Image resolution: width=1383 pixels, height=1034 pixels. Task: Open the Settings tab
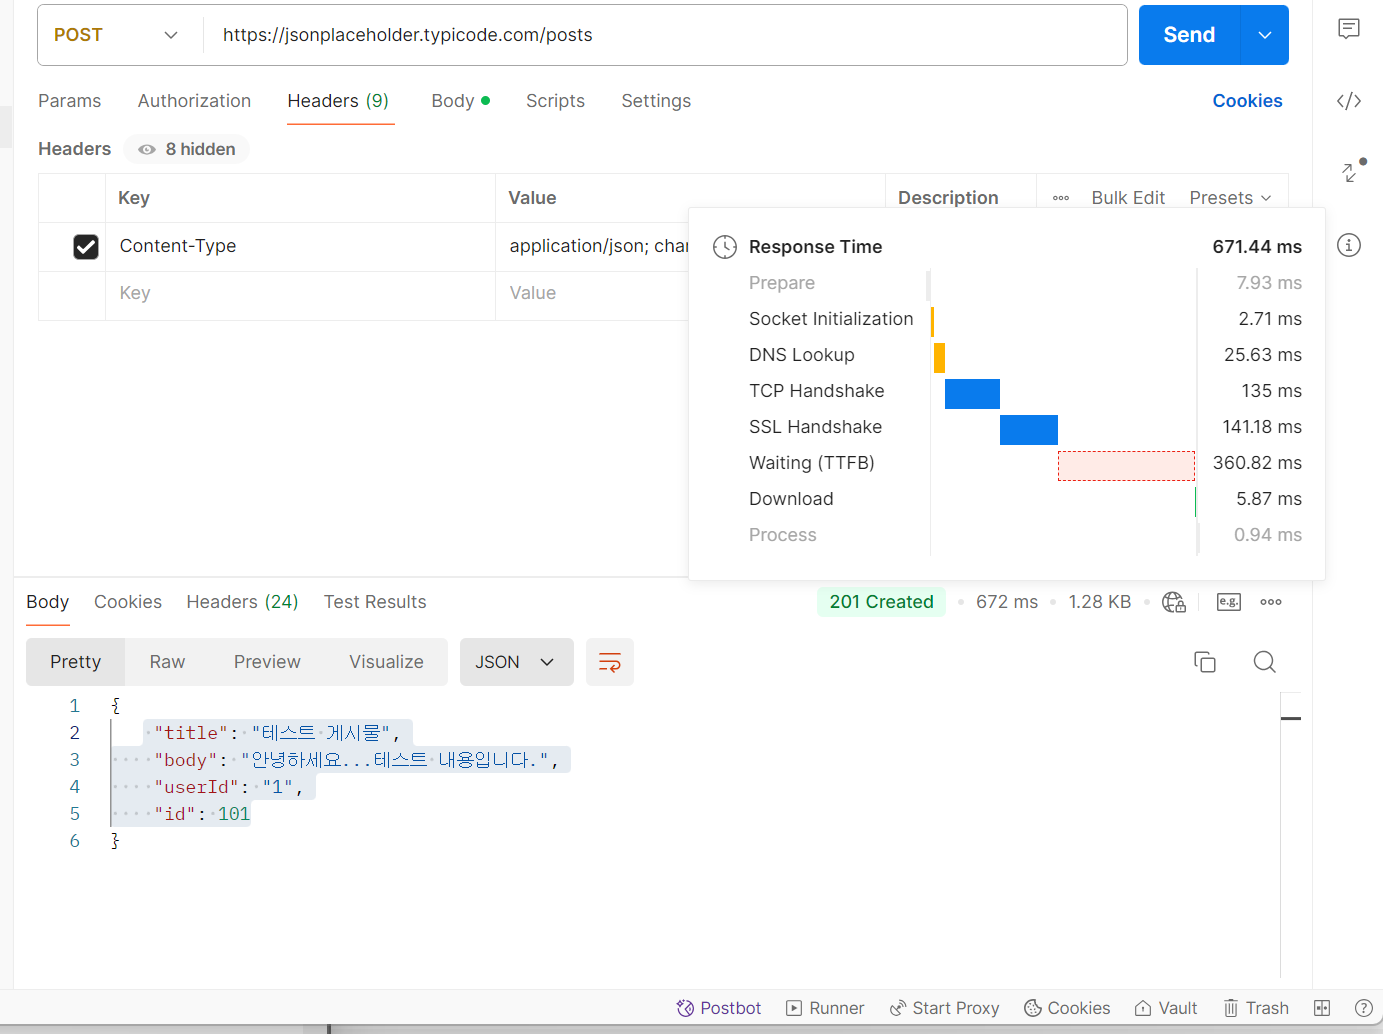tap(656, 101)
